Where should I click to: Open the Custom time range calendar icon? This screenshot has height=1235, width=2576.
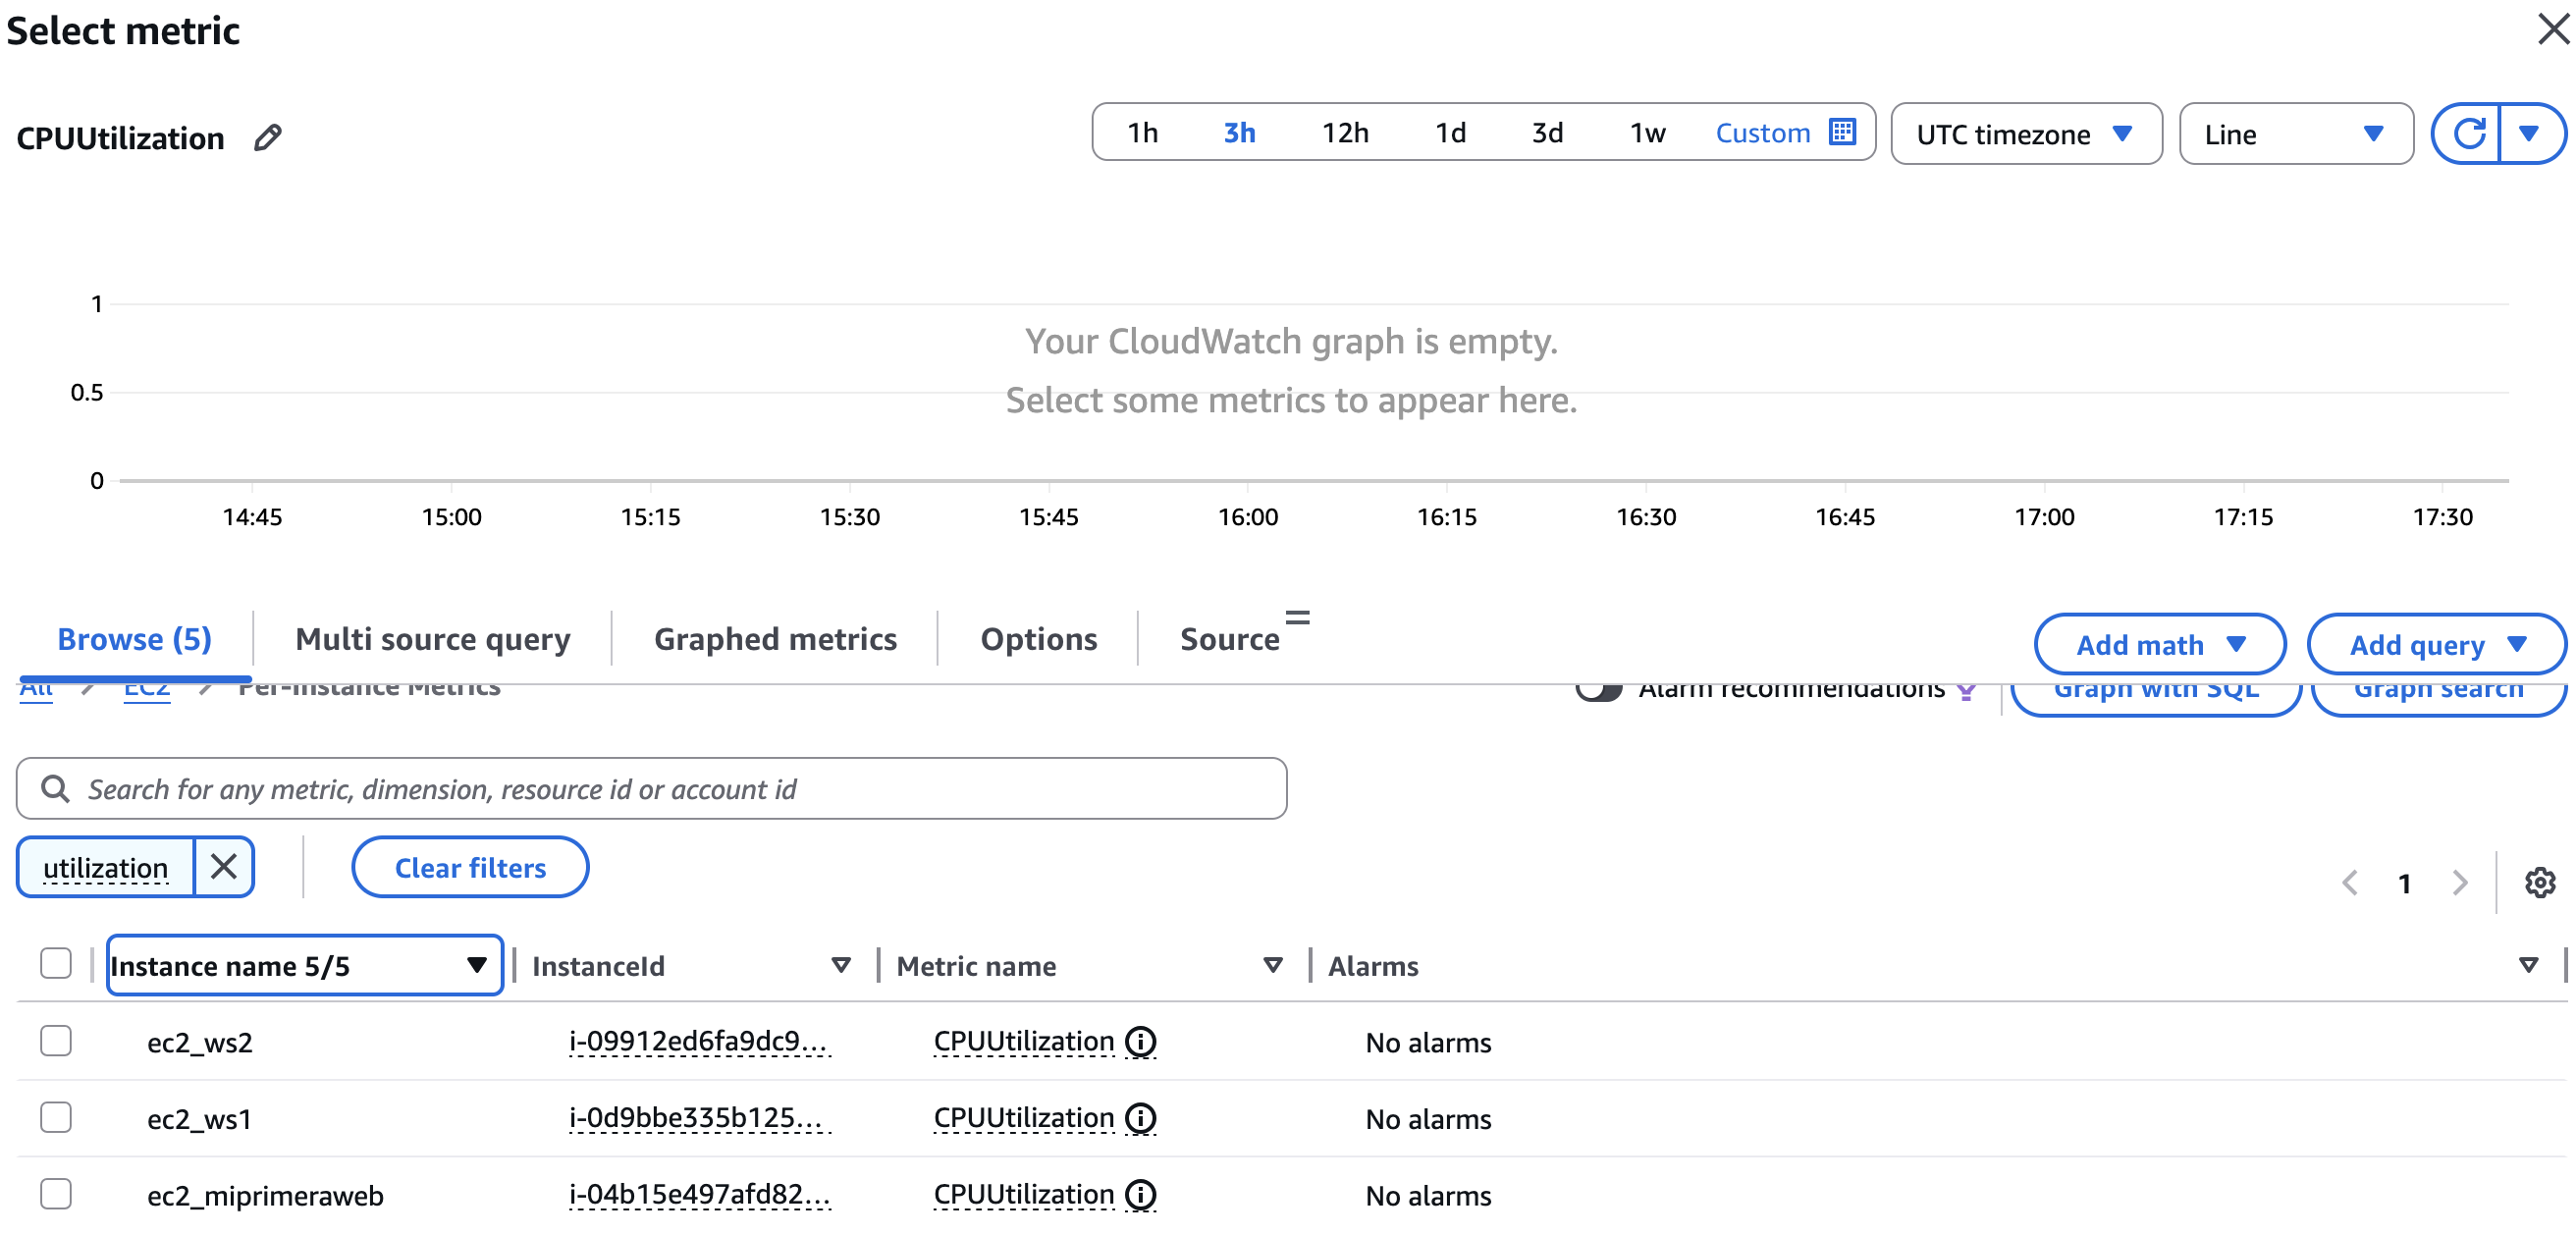pos(1841,132)
